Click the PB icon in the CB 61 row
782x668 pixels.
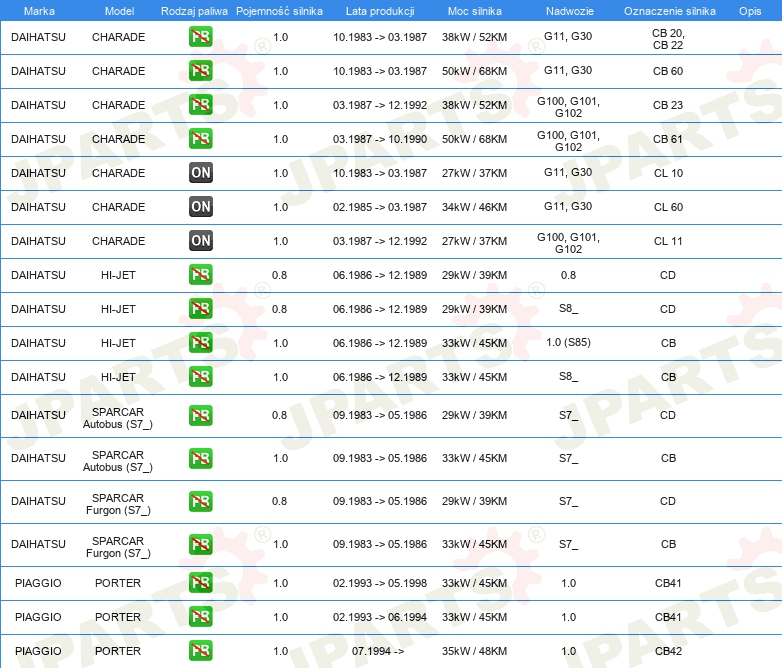(200, 139)
